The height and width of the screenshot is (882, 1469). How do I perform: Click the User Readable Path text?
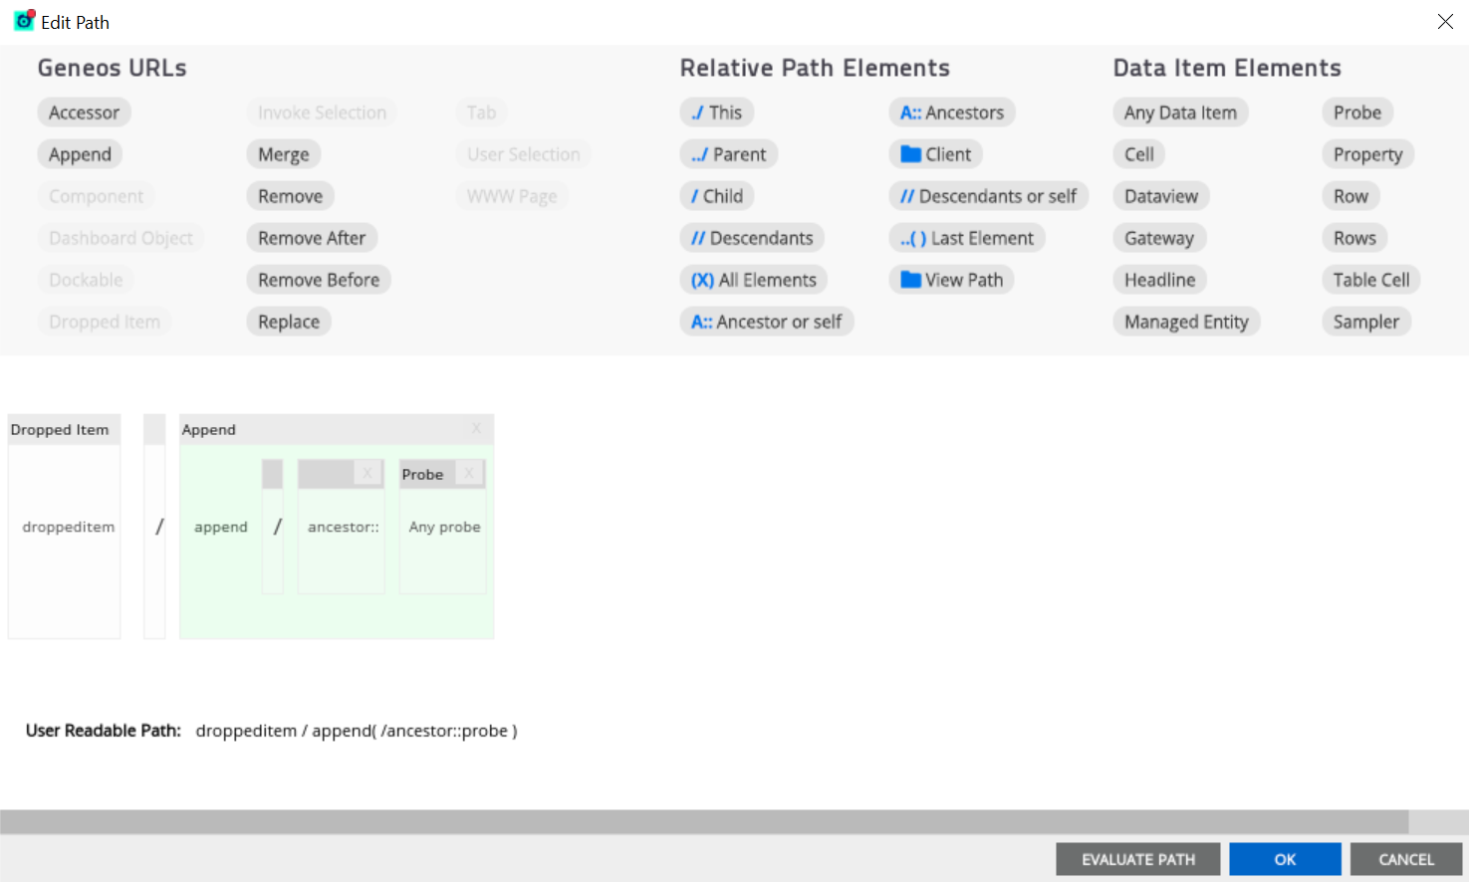pos(357,731)
